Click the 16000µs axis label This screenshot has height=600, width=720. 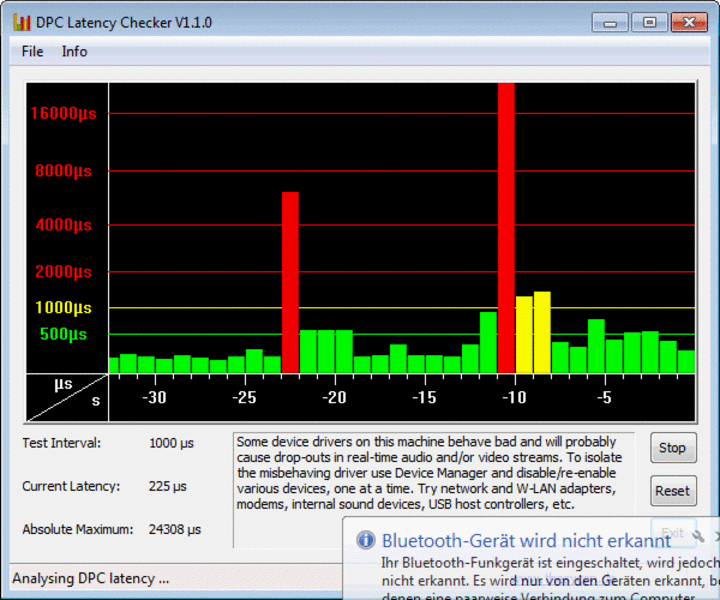pos(63,113)
